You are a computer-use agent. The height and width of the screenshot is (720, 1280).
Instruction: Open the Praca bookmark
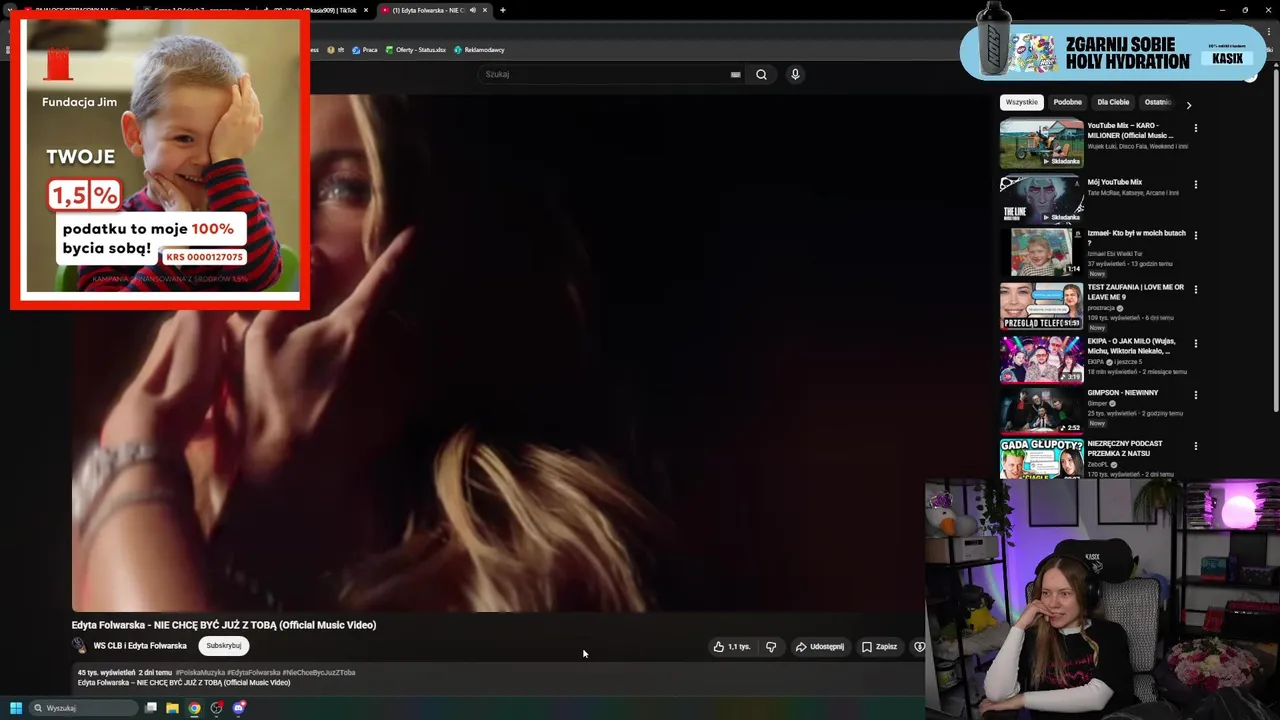364,49
